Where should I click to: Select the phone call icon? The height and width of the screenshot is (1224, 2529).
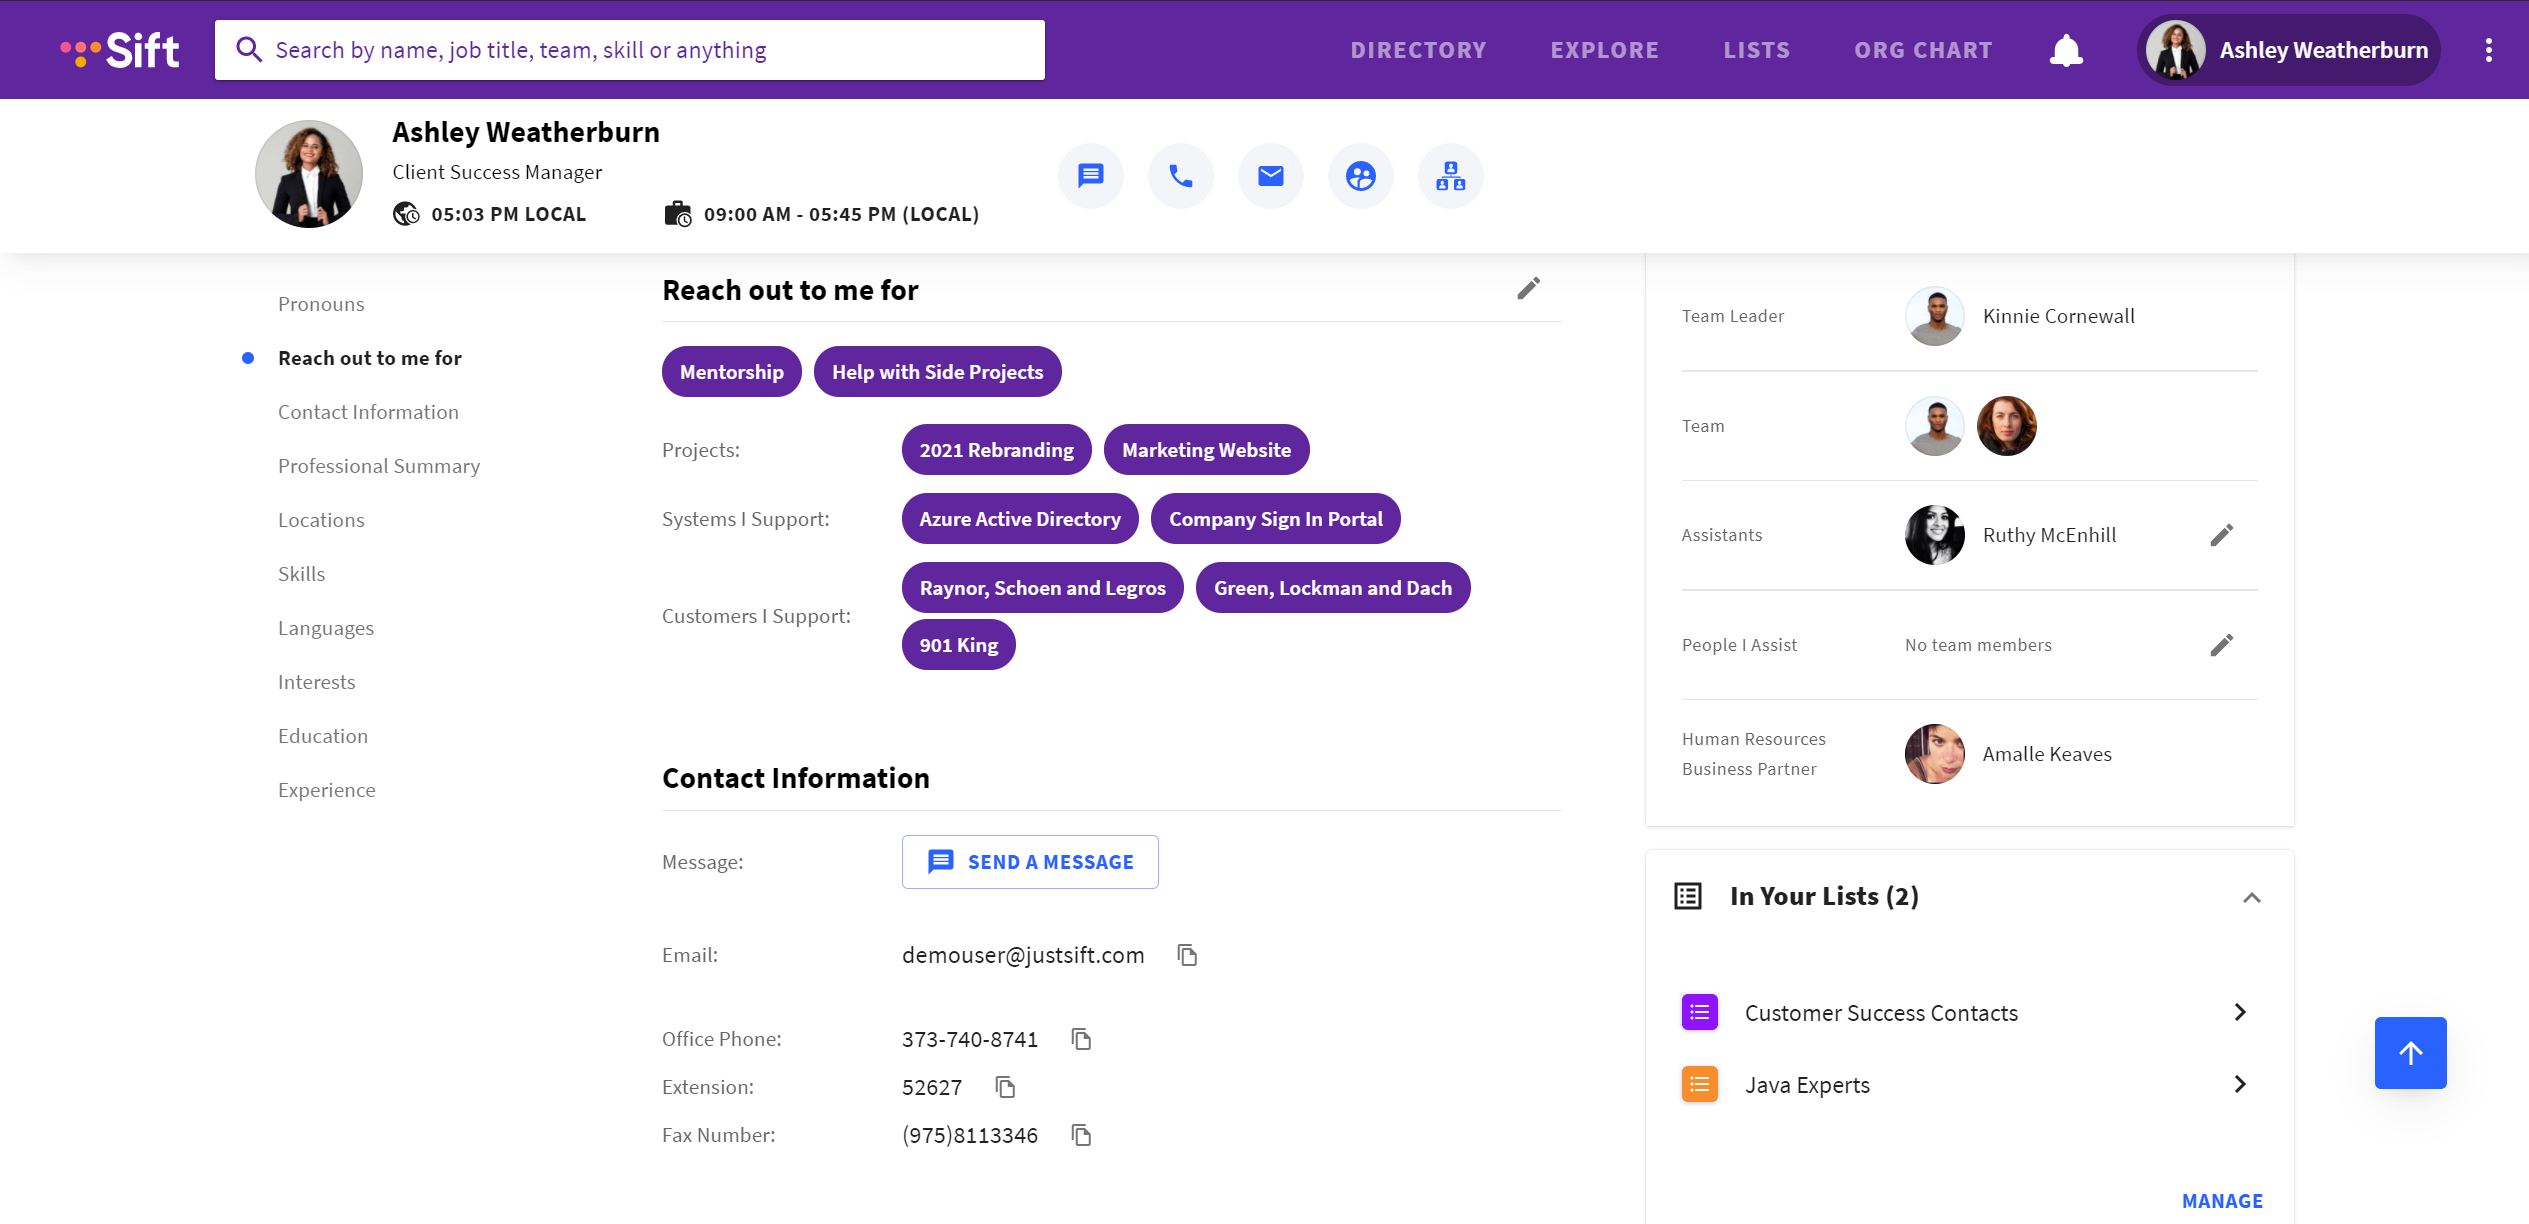point(1180,175)
